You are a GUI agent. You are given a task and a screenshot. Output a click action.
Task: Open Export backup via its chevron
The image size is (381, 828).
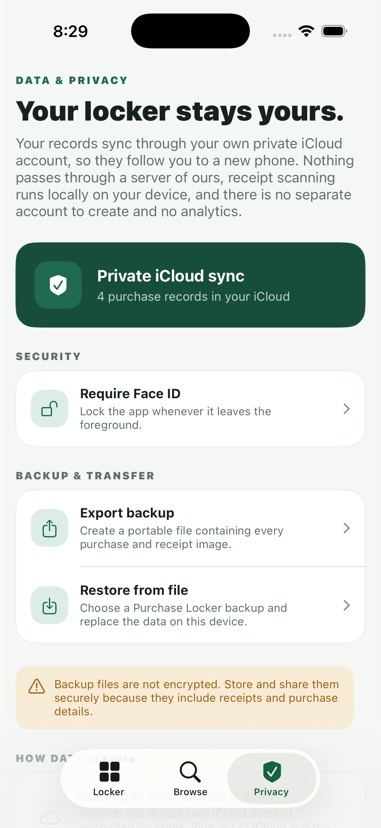point(346,528)
